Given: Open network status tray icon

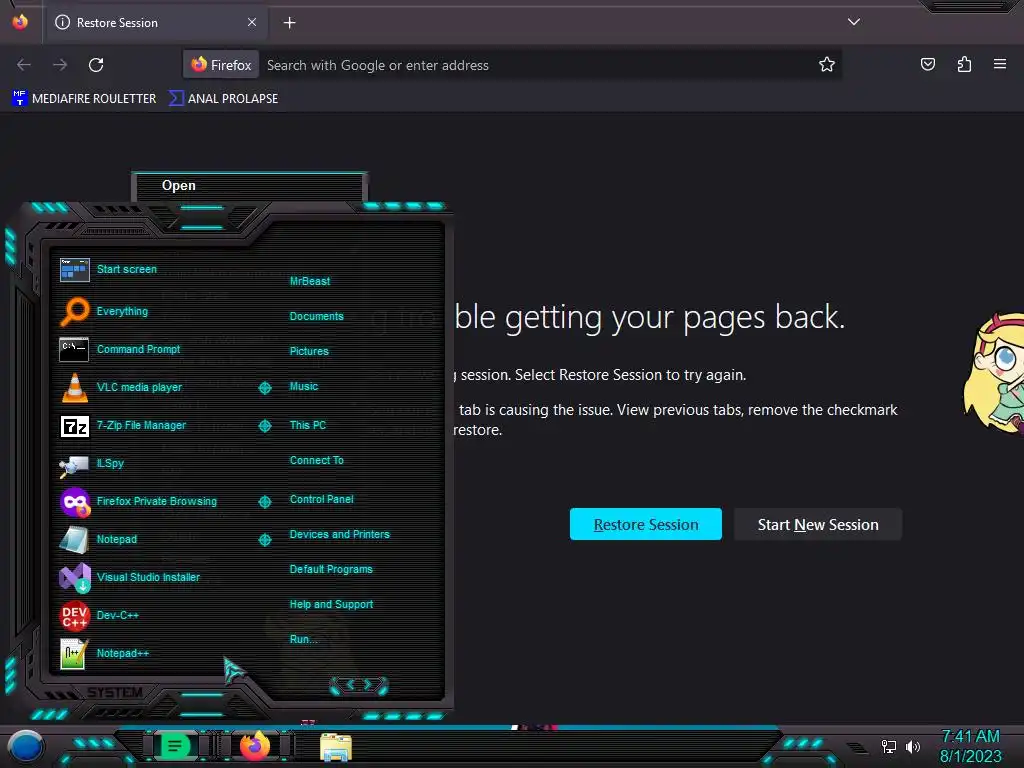Looking at the screenshot, I should 889,746.
